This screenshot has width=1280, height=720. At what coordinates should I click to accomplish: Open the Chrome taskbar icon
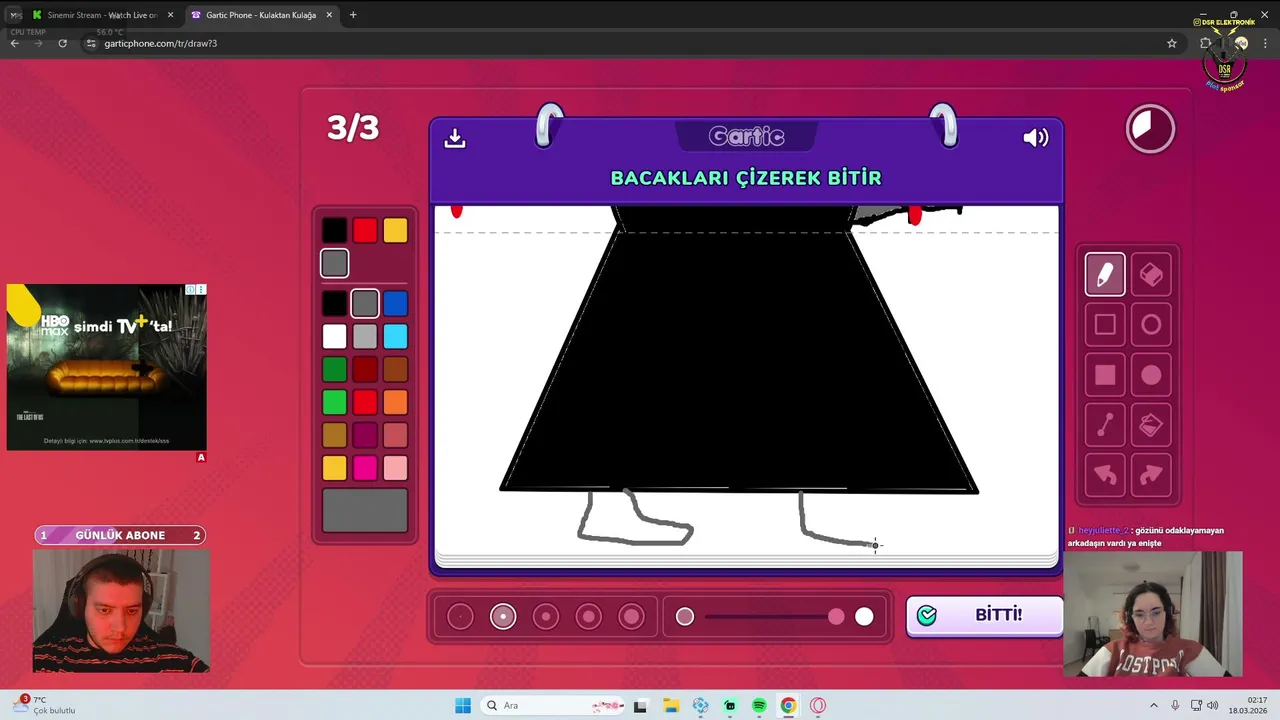pyautogui.click(x=788, y=706)
